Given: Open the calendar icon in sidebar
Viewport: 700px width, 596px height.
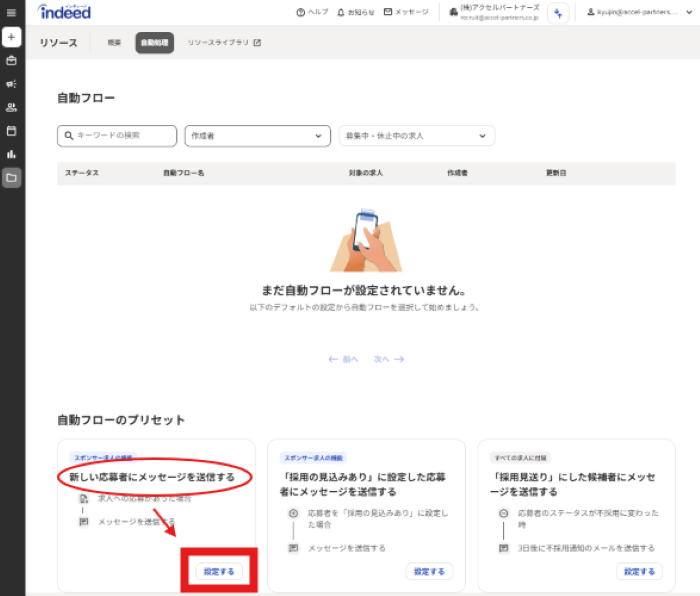Looking at the screenshot, I should click(12, 131).
